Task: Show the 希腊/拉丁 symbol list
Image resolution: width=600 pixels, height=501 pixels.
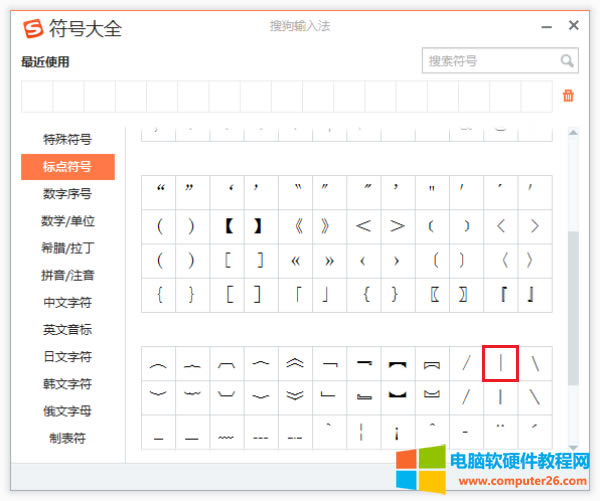Action: coord(67,248)
